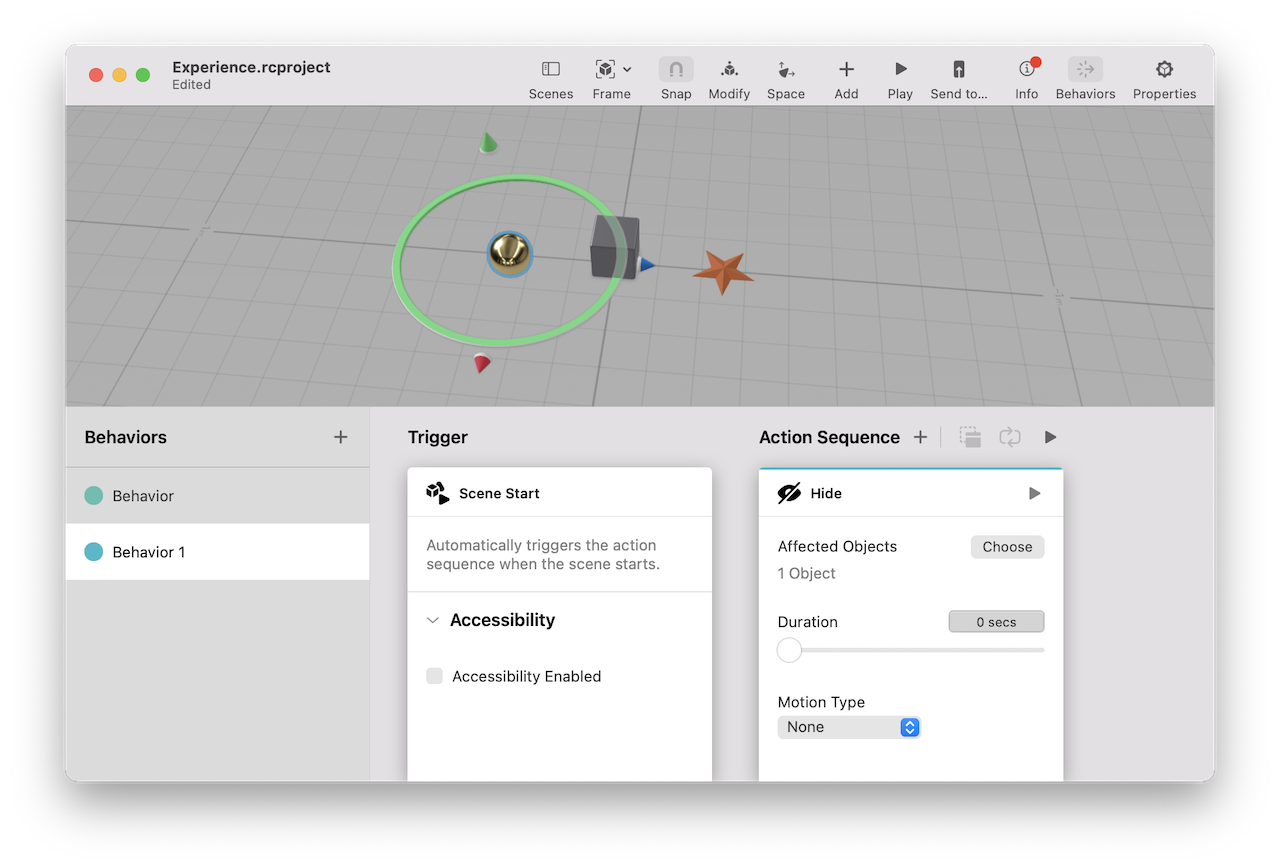Play the entire Action Sequence
Screen dimensions: 1280x868
click(1050, 437)
